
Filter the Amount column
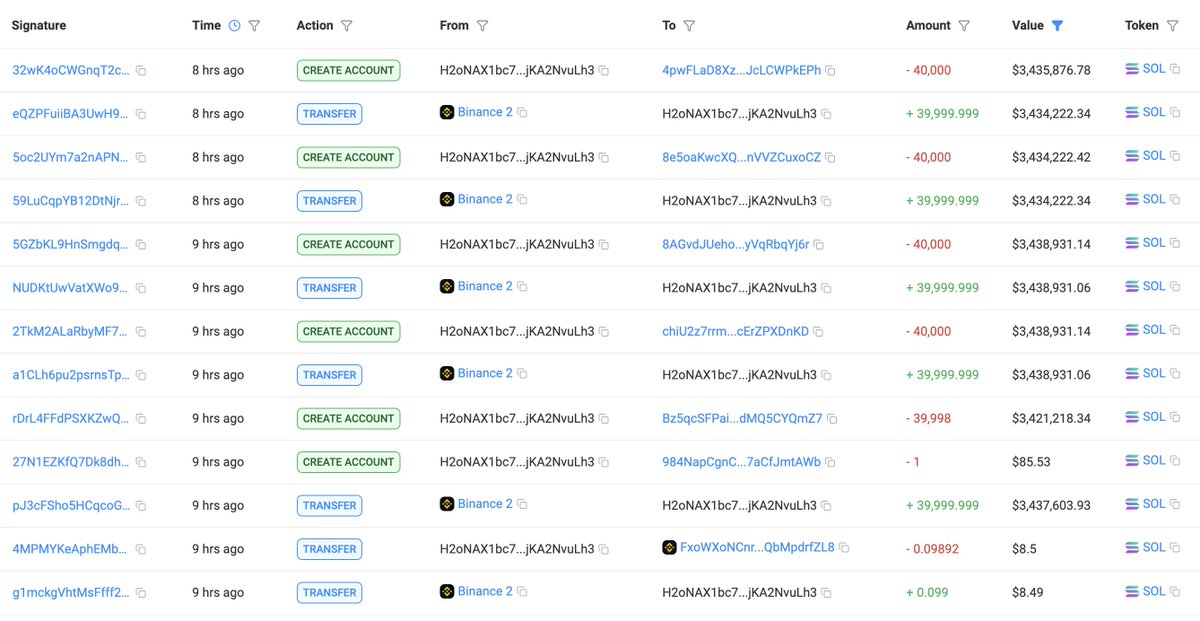[964, 26]
